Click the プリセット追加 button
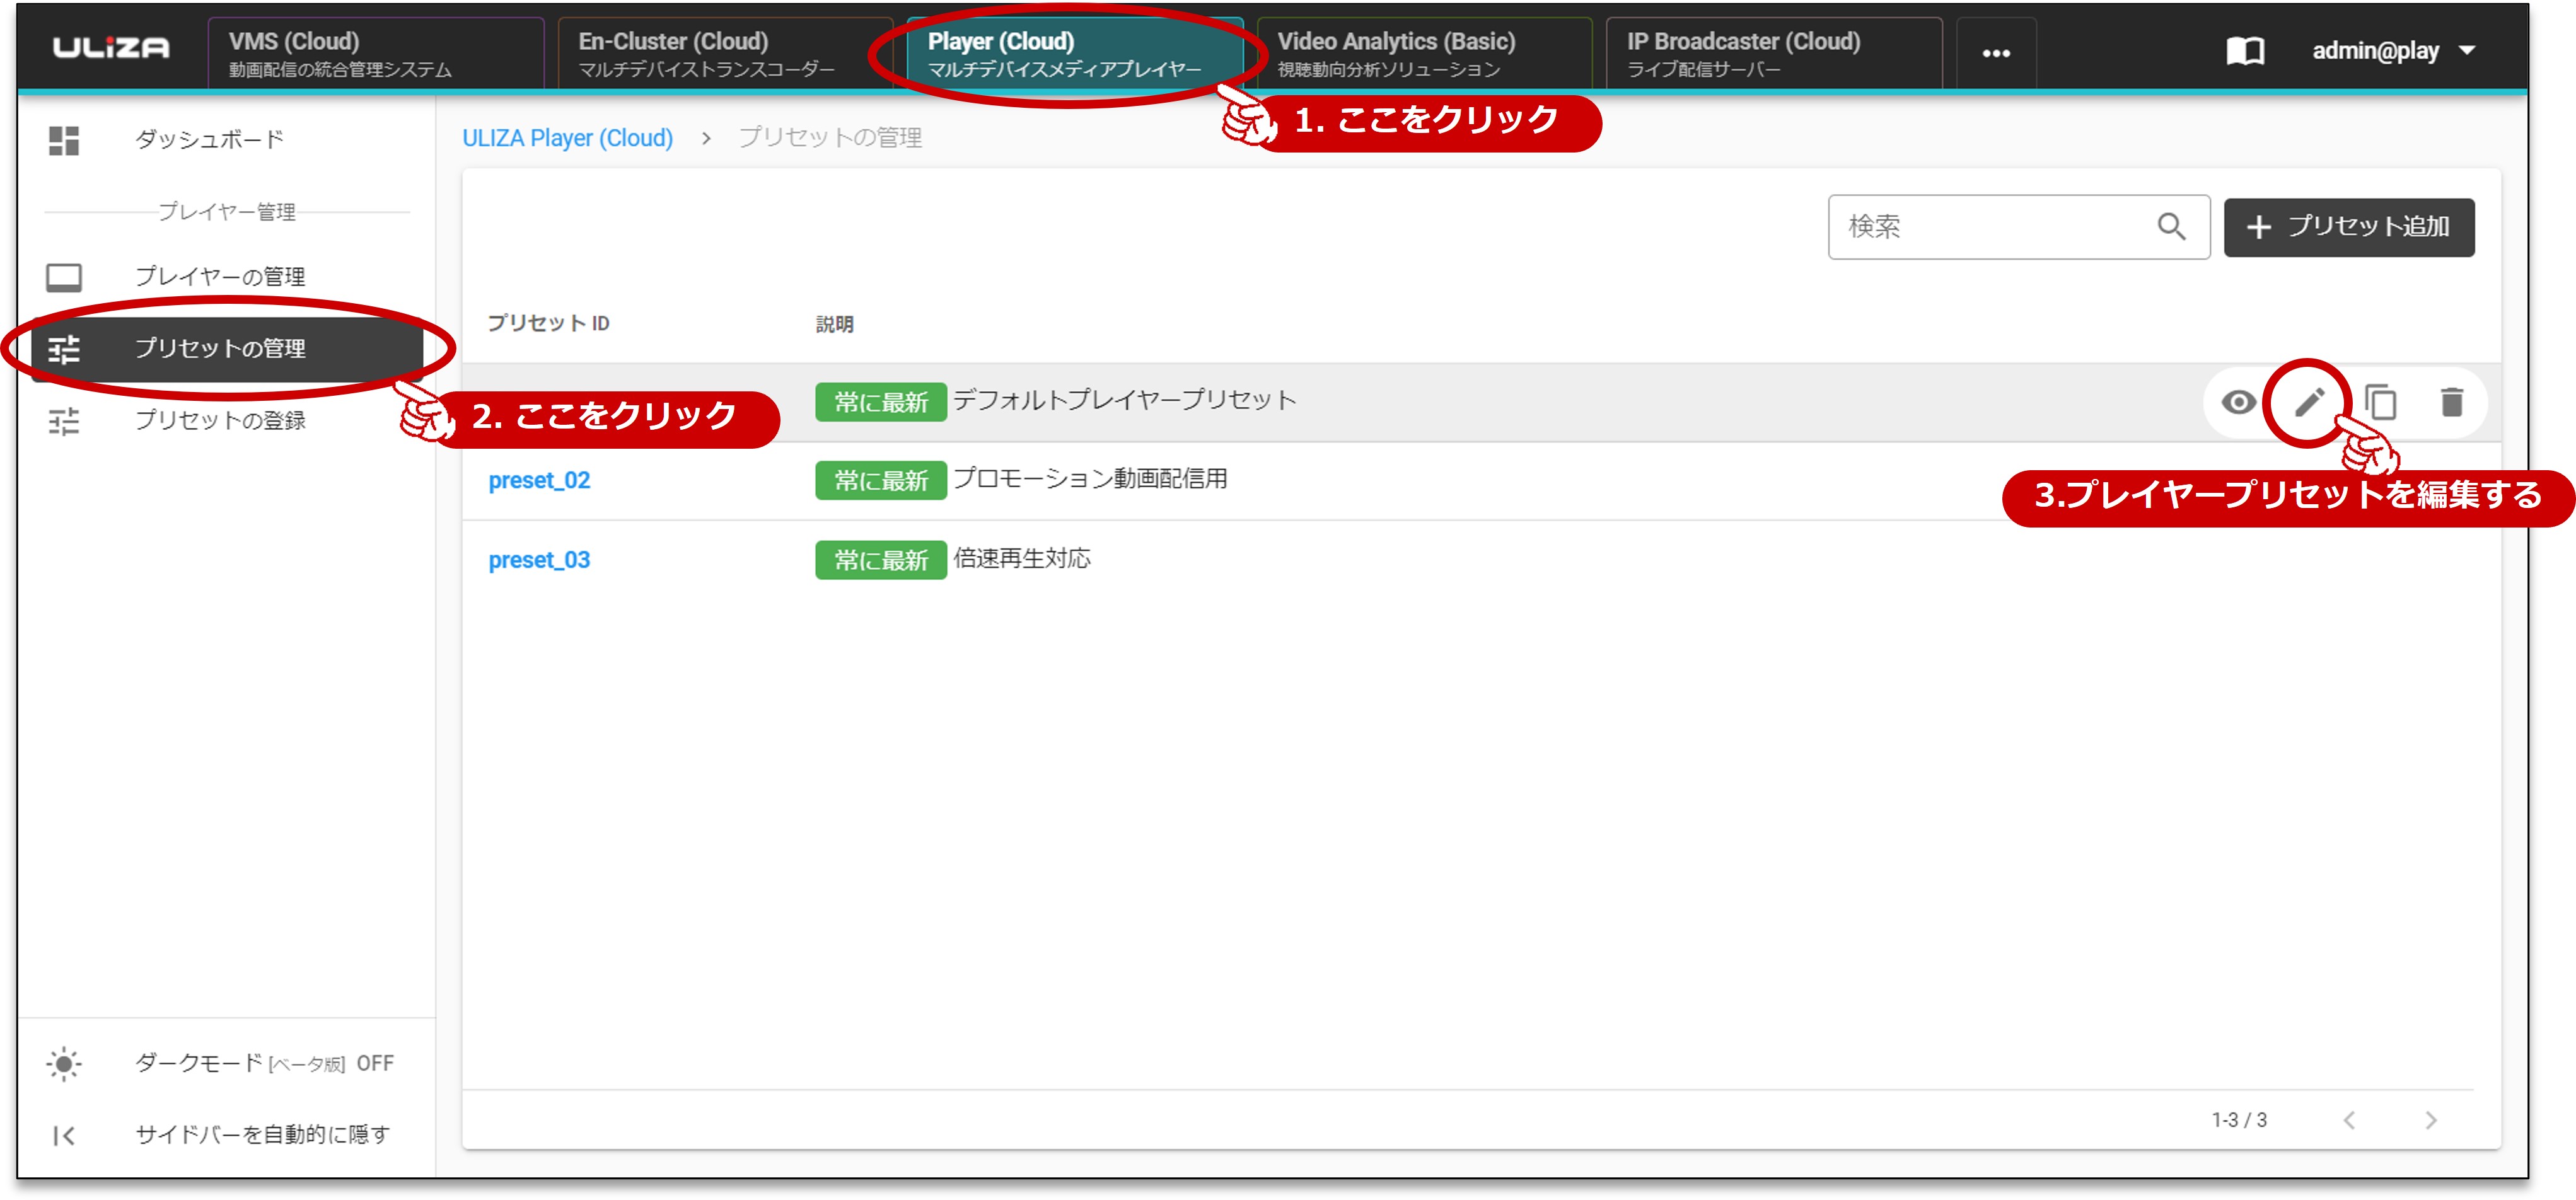2576x1200 pixels. (2348, 227)
